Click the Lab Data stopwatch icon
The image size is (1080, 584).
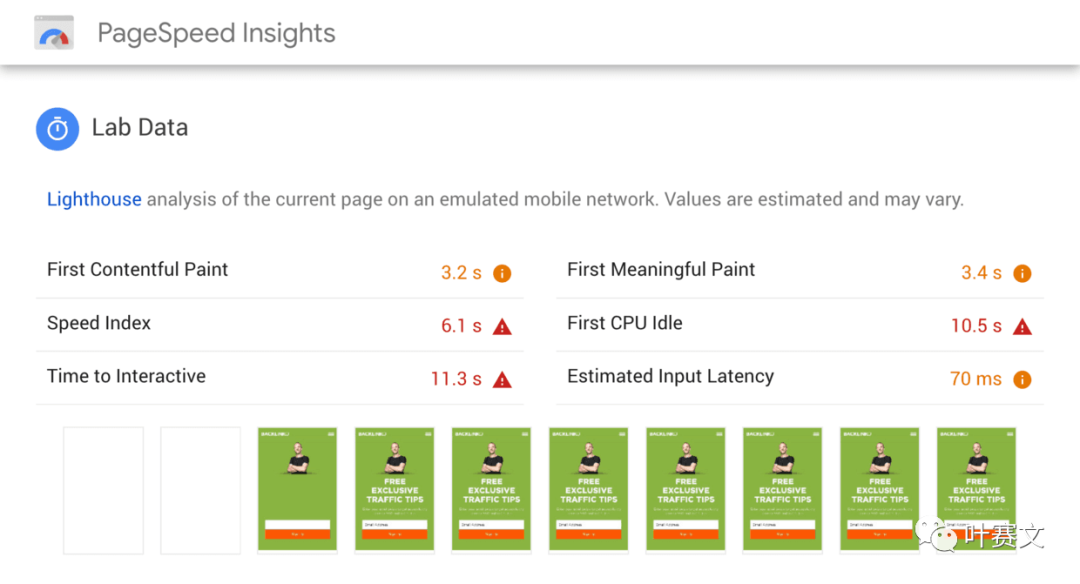[x=58, y=129]
